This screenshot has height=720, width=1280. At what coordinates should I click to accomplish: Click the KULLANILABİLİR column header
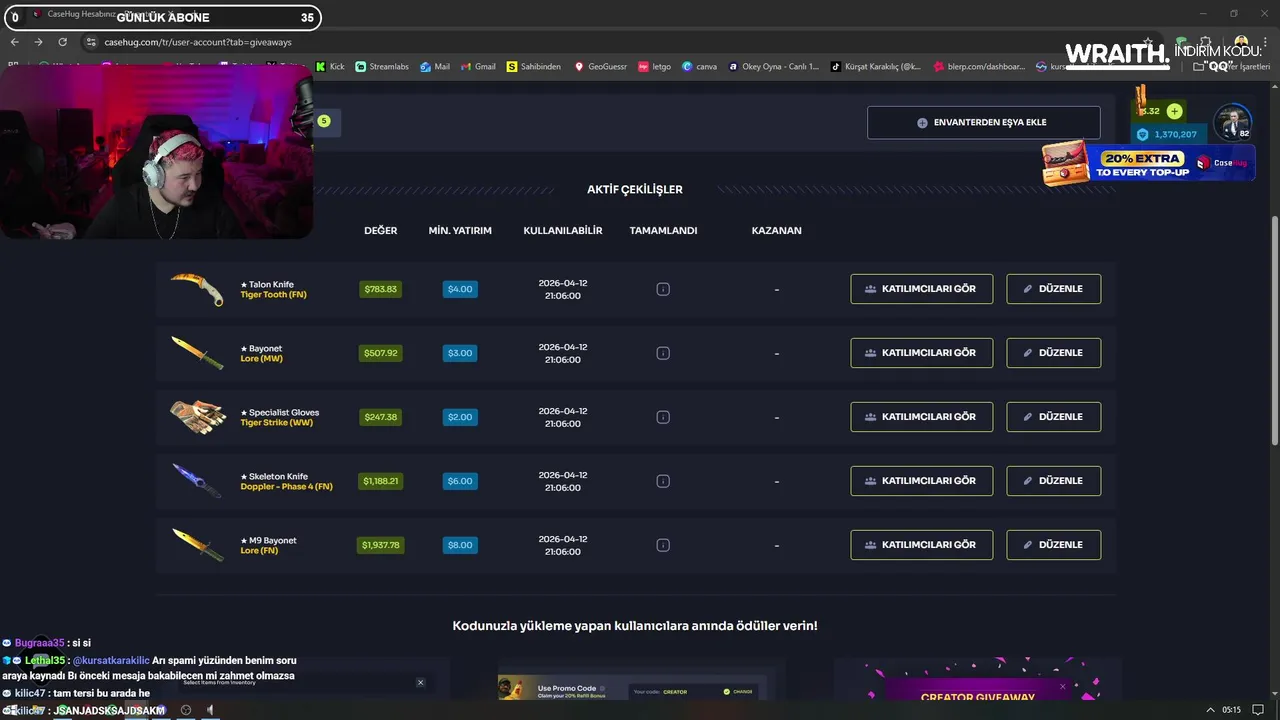(x=563, y=230)
